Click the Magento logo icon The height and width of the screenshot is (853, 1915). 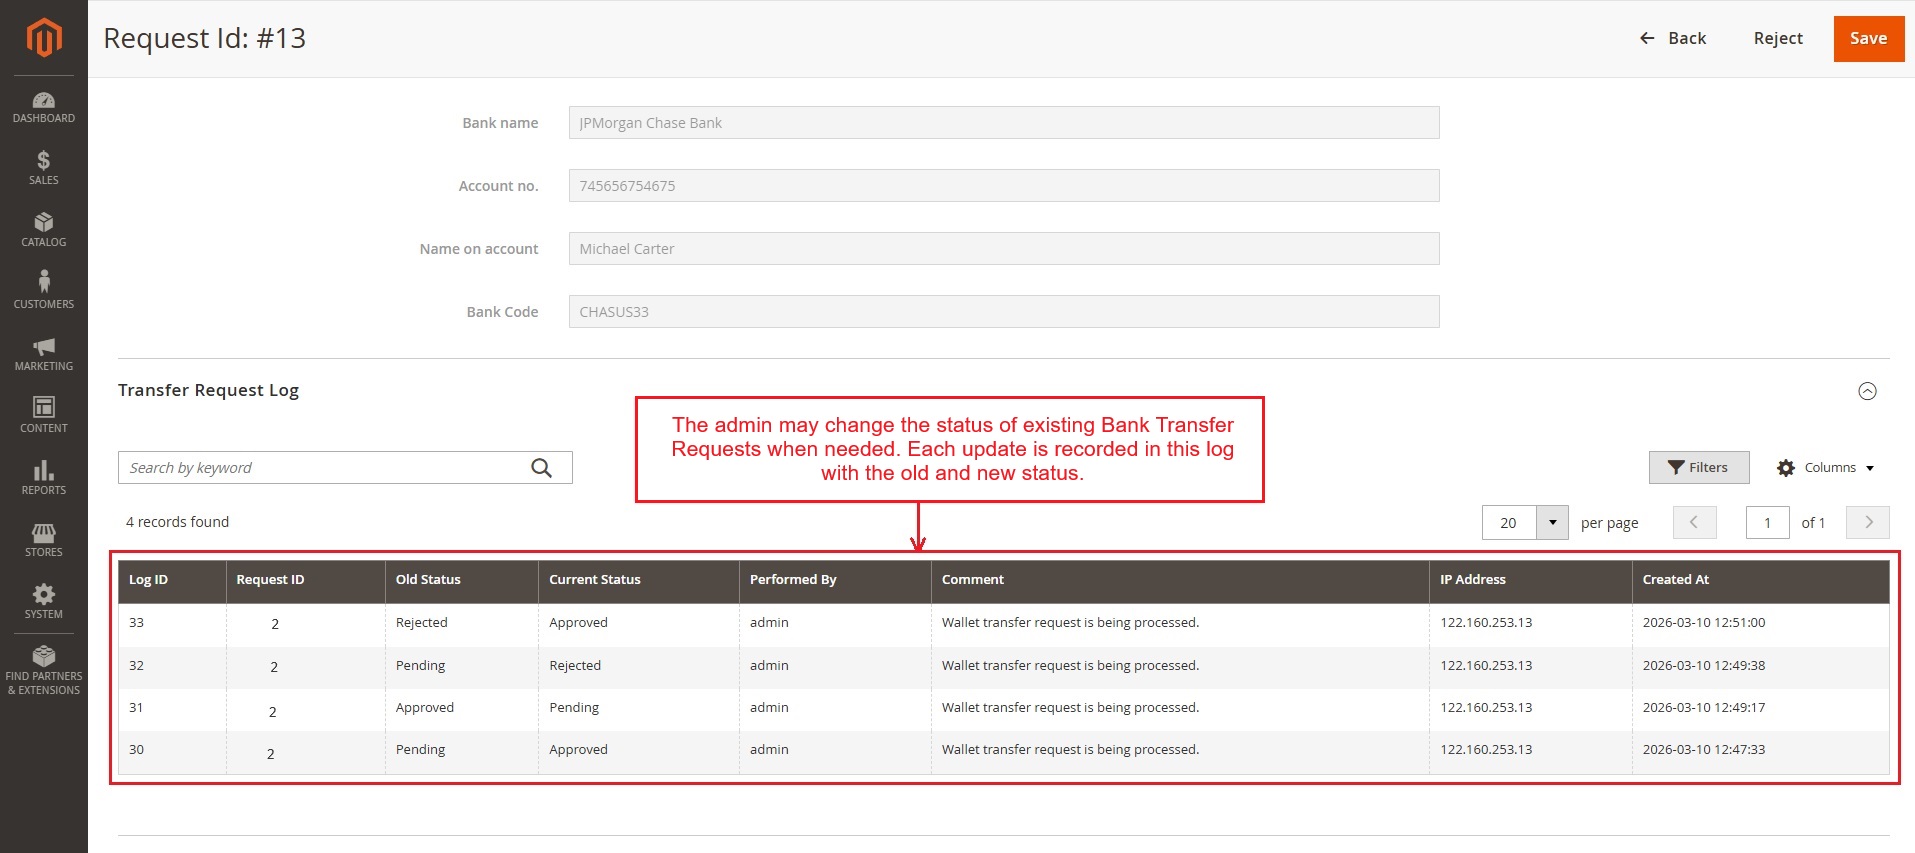coord(43,38)
